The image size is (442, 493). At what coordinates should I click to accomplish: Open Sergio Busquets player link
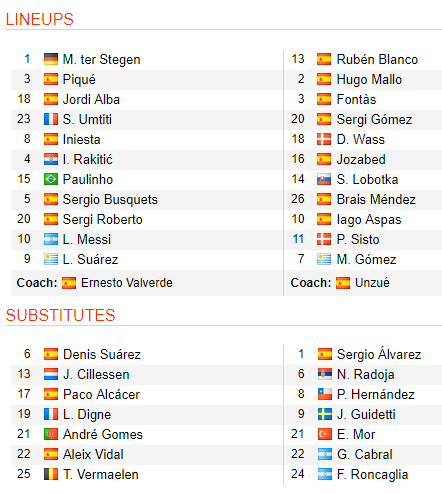click(110, 200)
